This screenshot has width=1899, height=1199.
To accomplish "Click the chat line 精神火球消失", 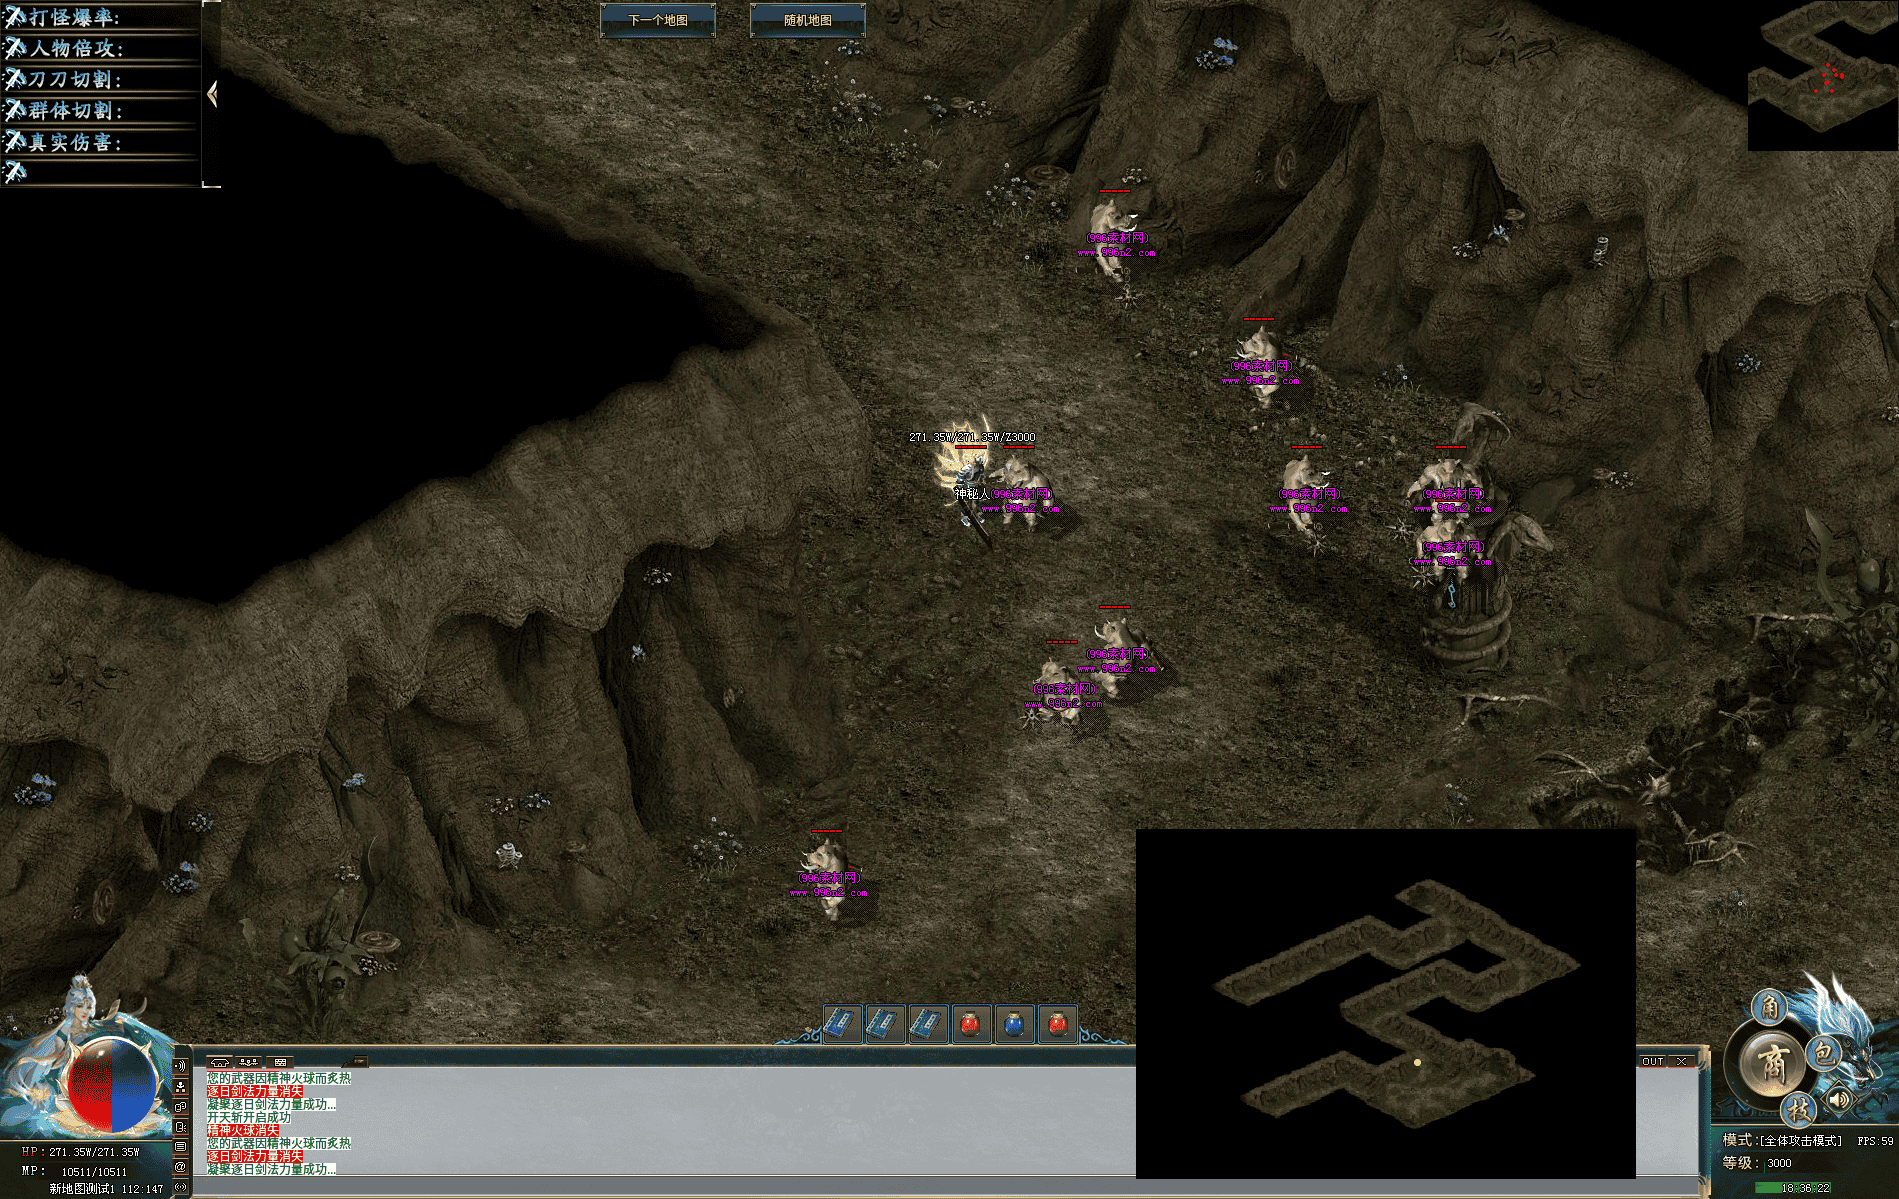I will click(243, 1130).
